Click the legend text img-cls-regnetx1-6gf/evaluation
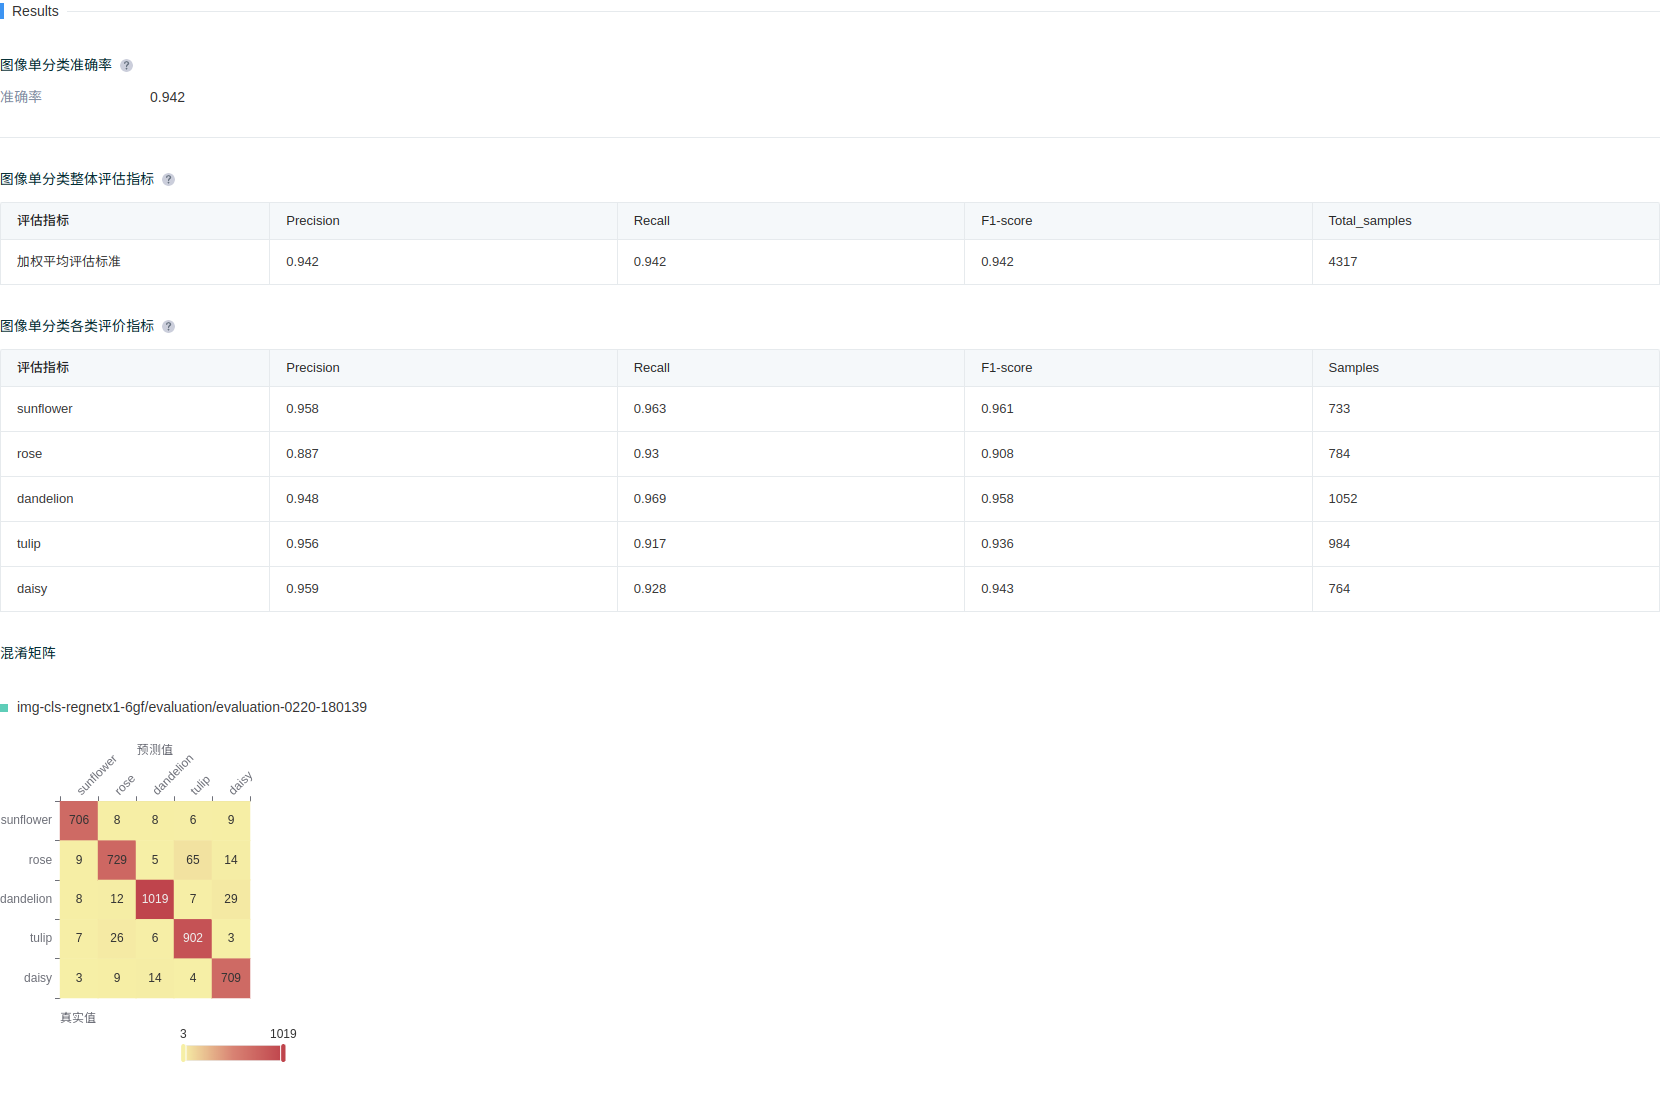The height and width of the screenshot is (1120, 1660). pos(192,708)
